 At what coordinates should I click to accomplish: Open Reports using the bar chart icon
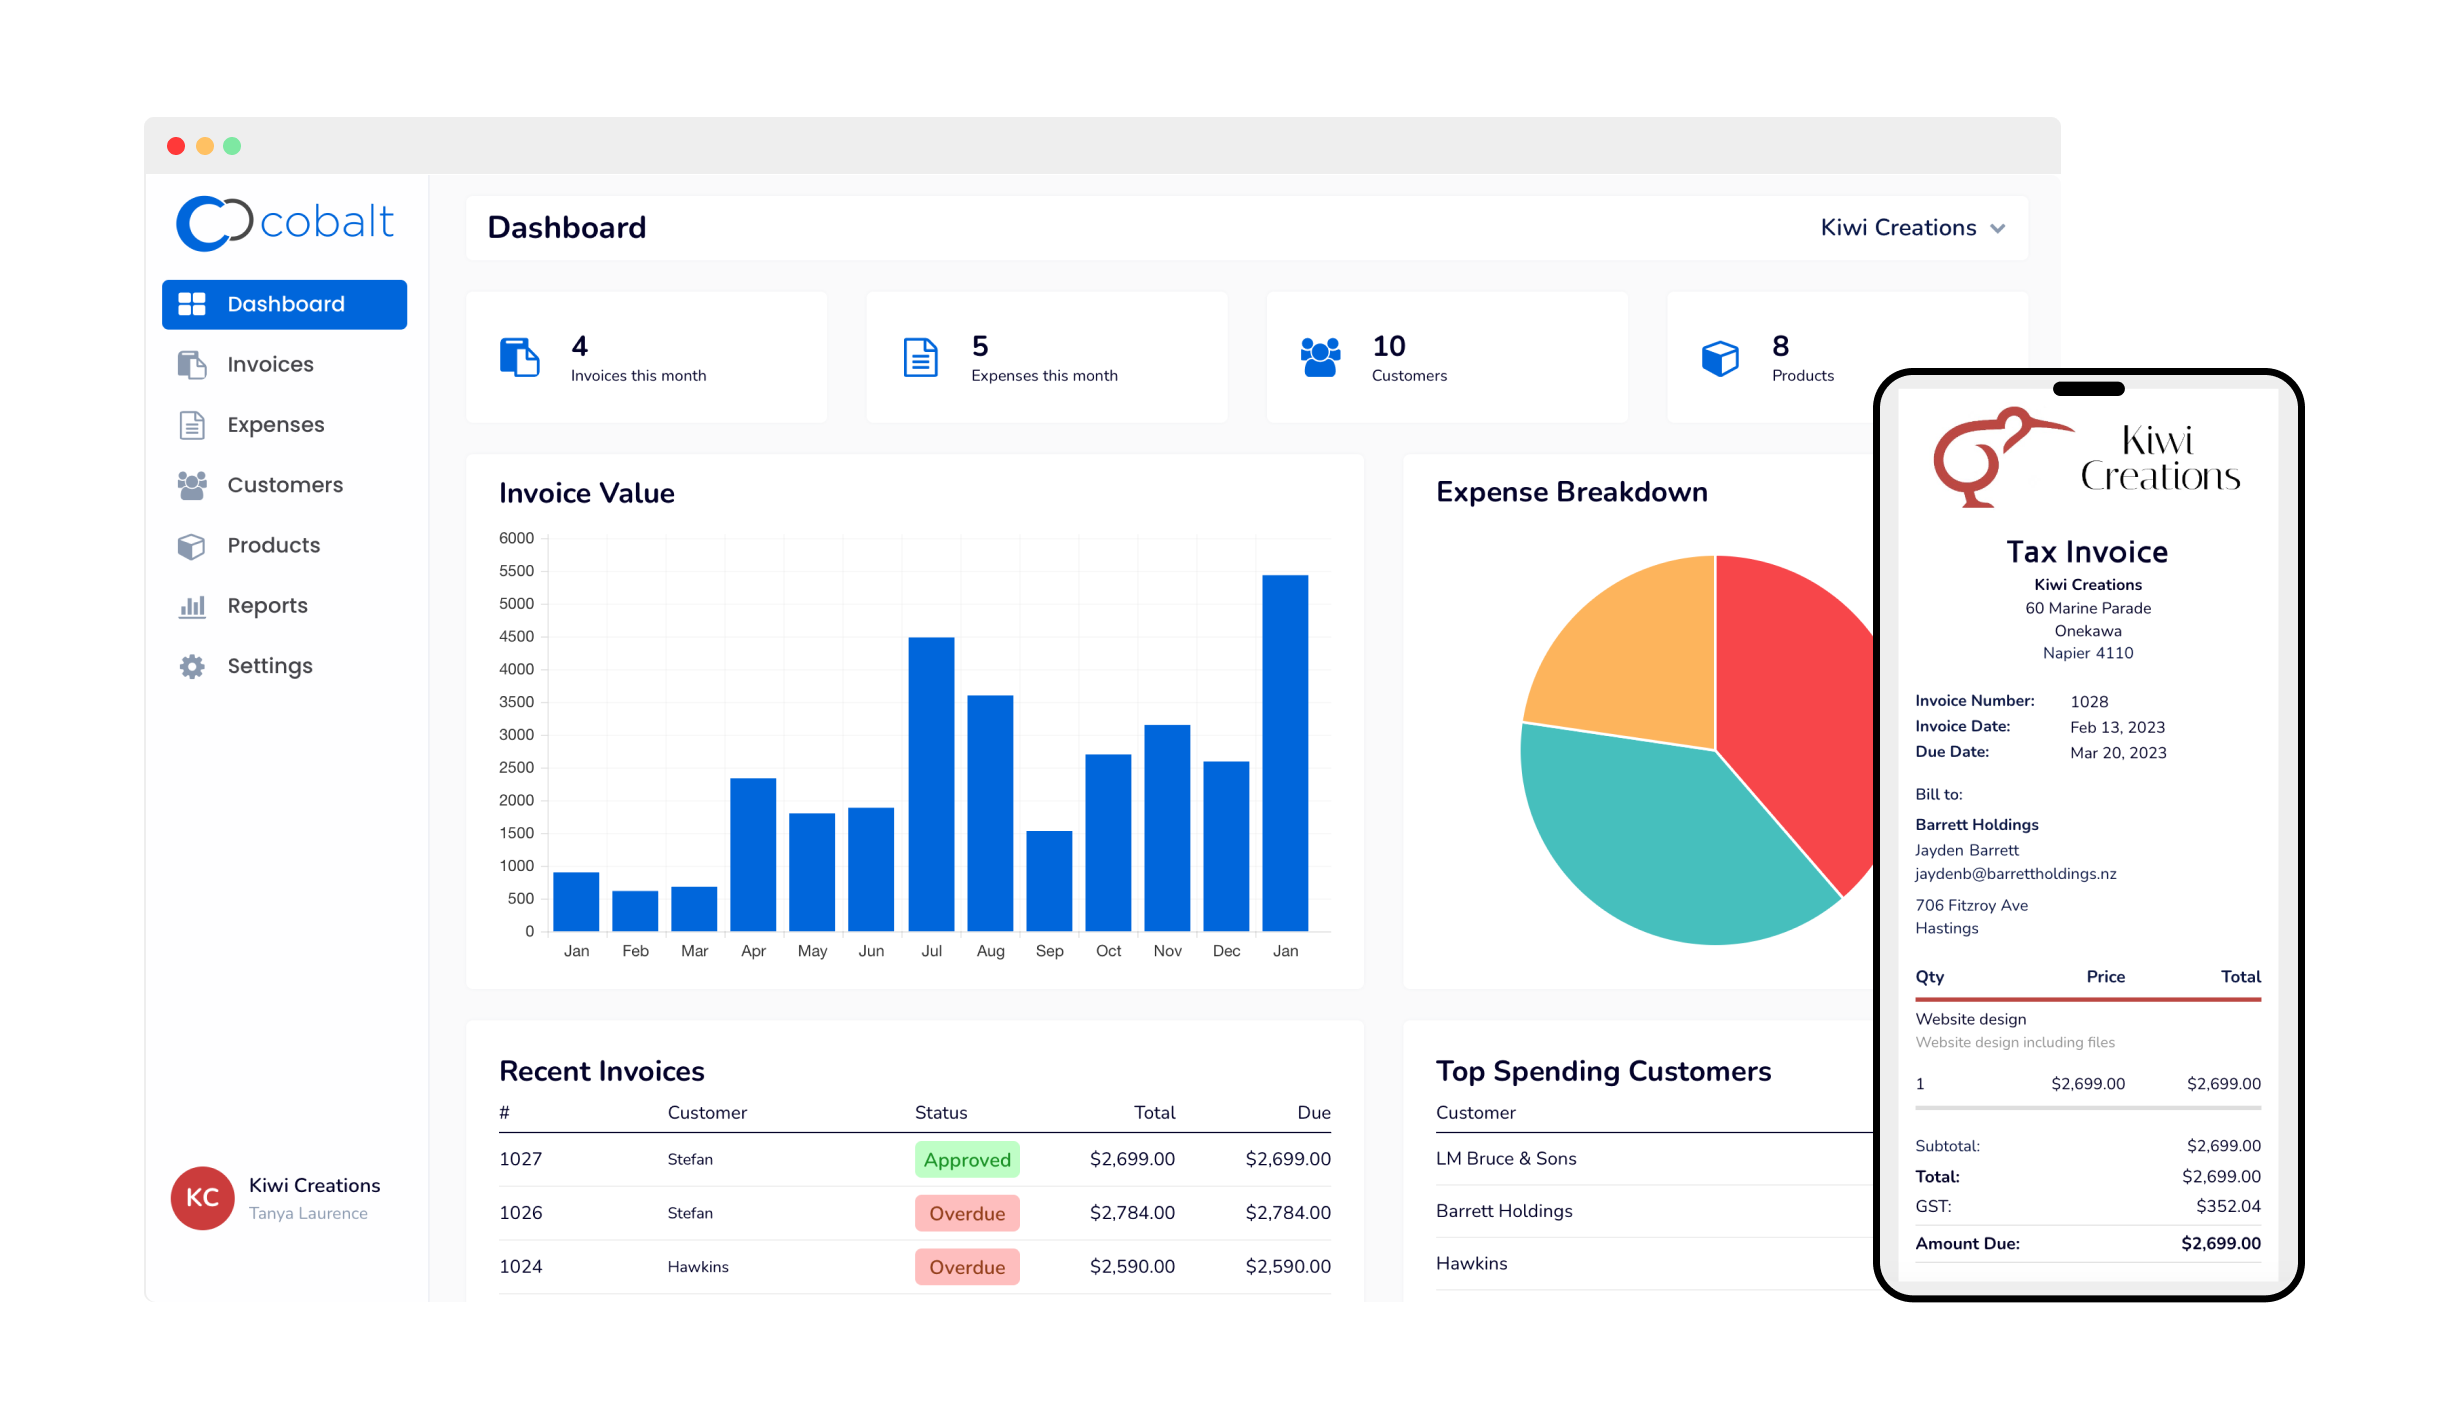pos(190,605)
